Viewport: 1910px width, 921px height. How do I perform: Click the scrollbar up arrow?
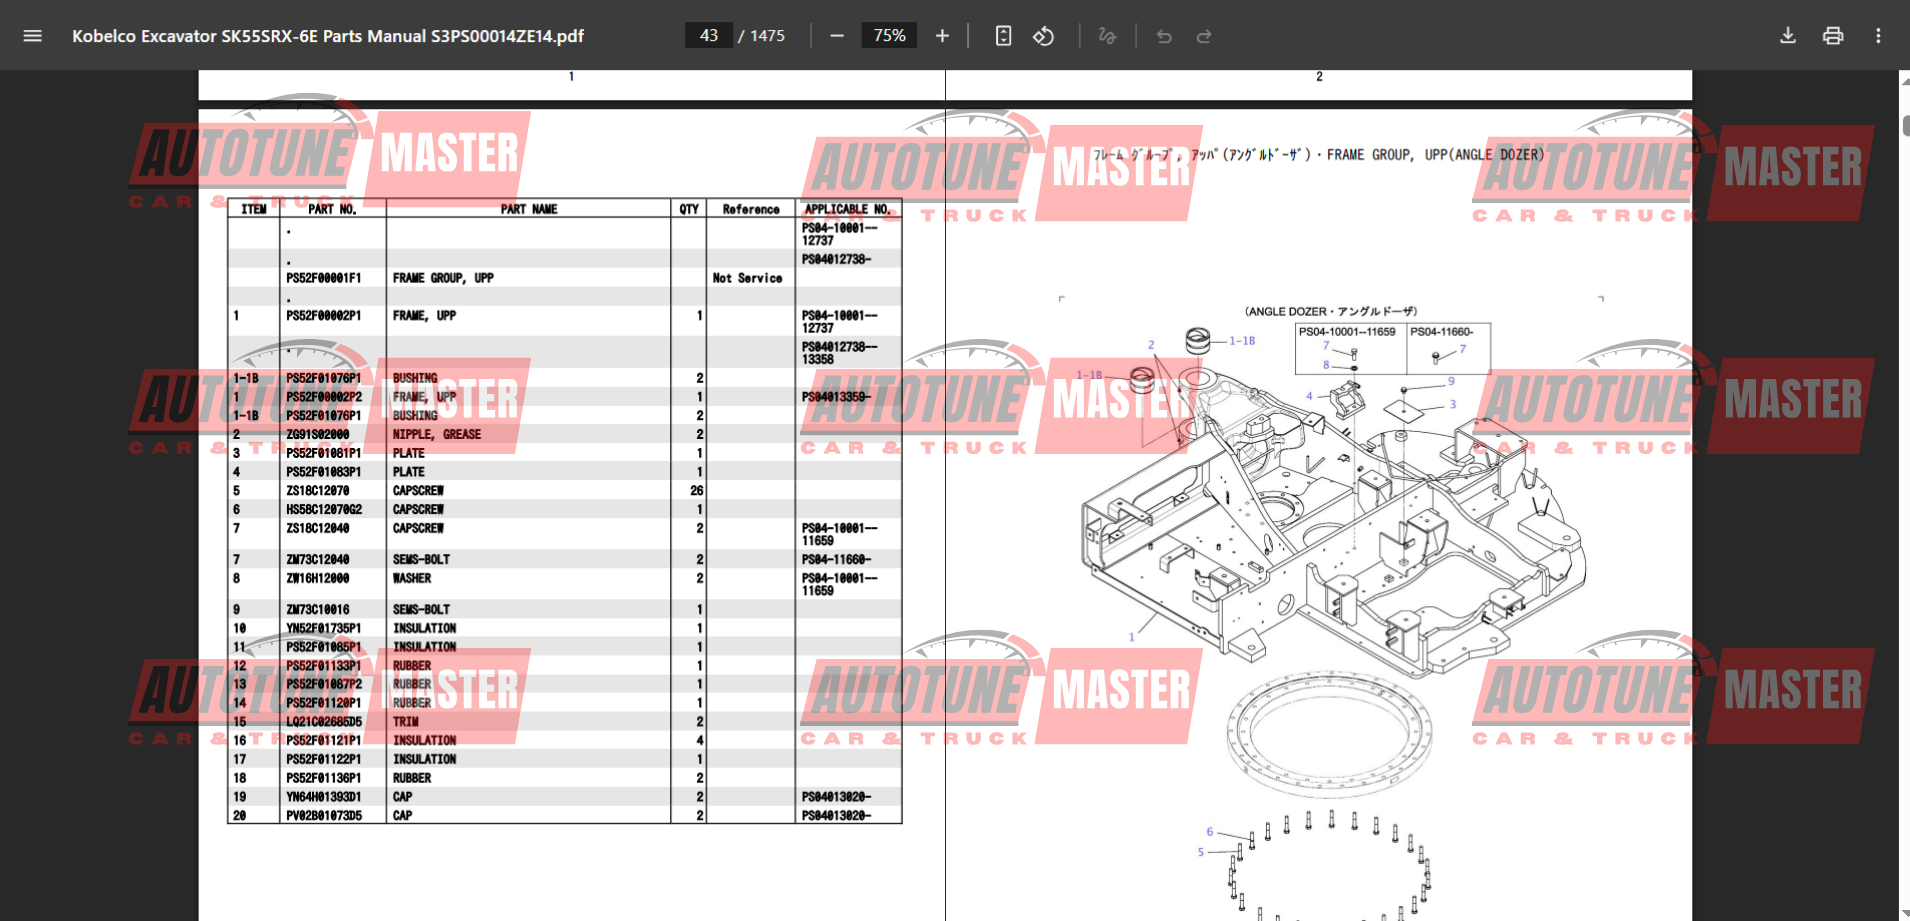point(1904,79)
